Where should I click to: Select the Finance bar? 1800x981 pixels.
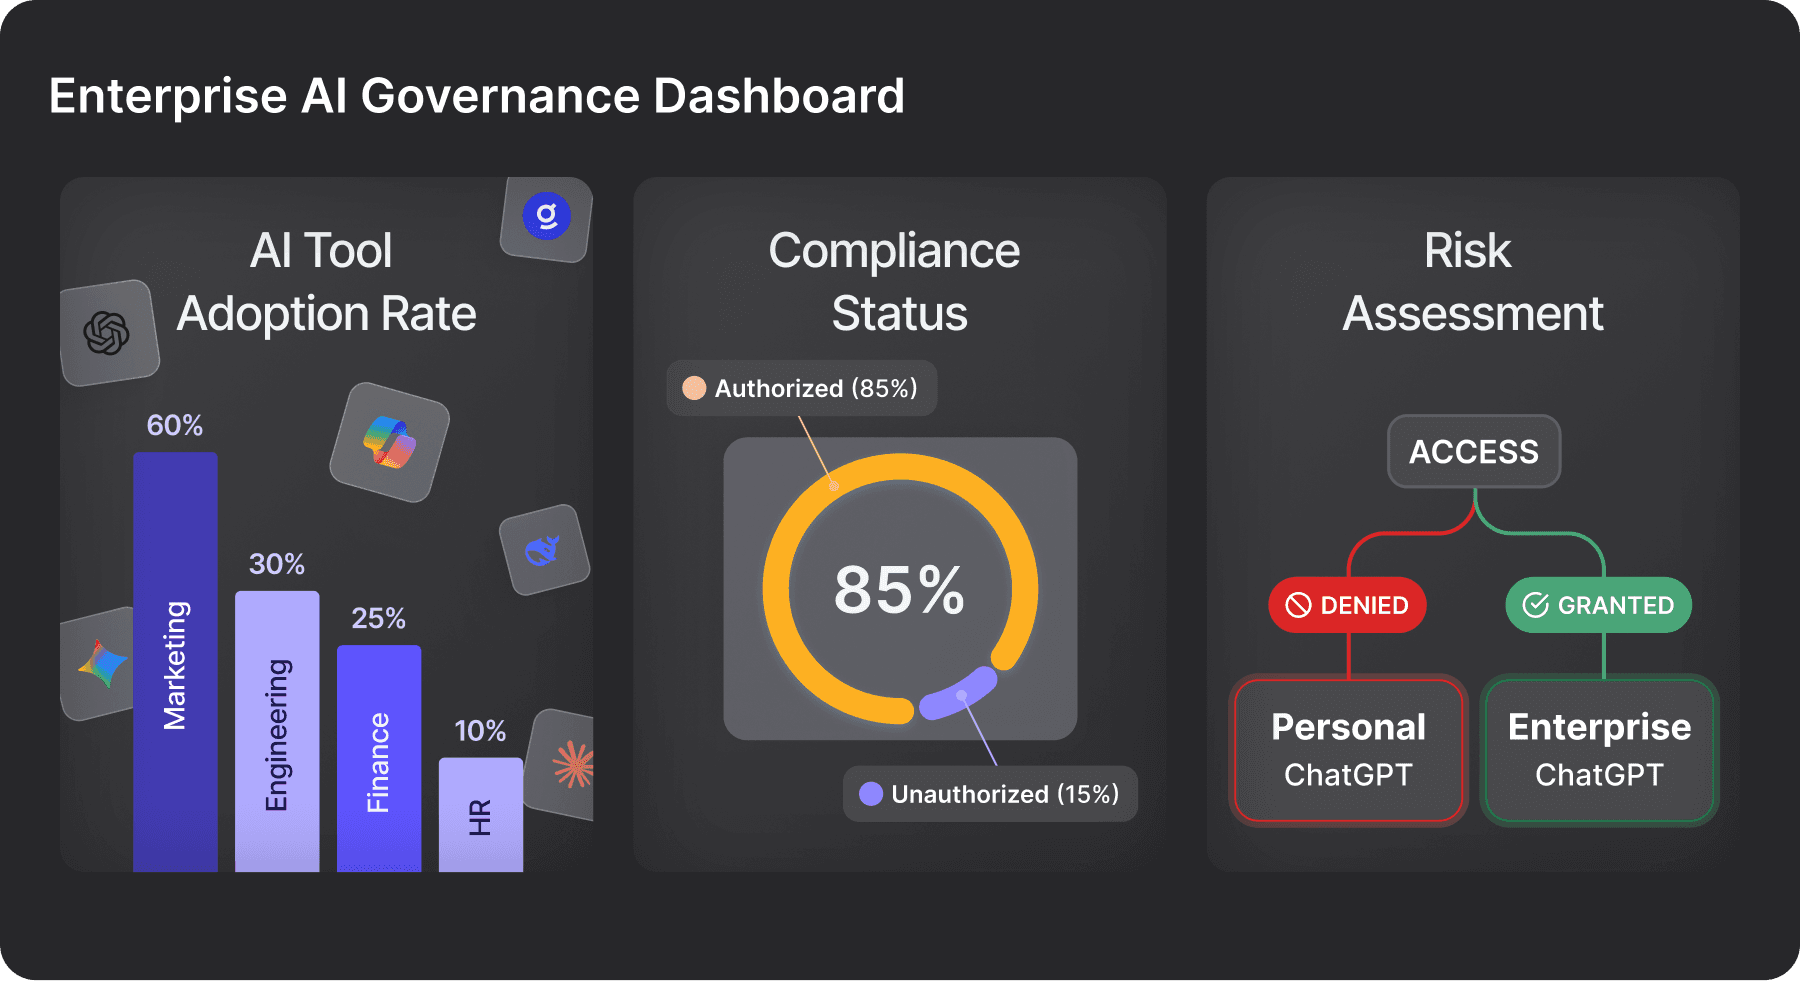point(379,758)
